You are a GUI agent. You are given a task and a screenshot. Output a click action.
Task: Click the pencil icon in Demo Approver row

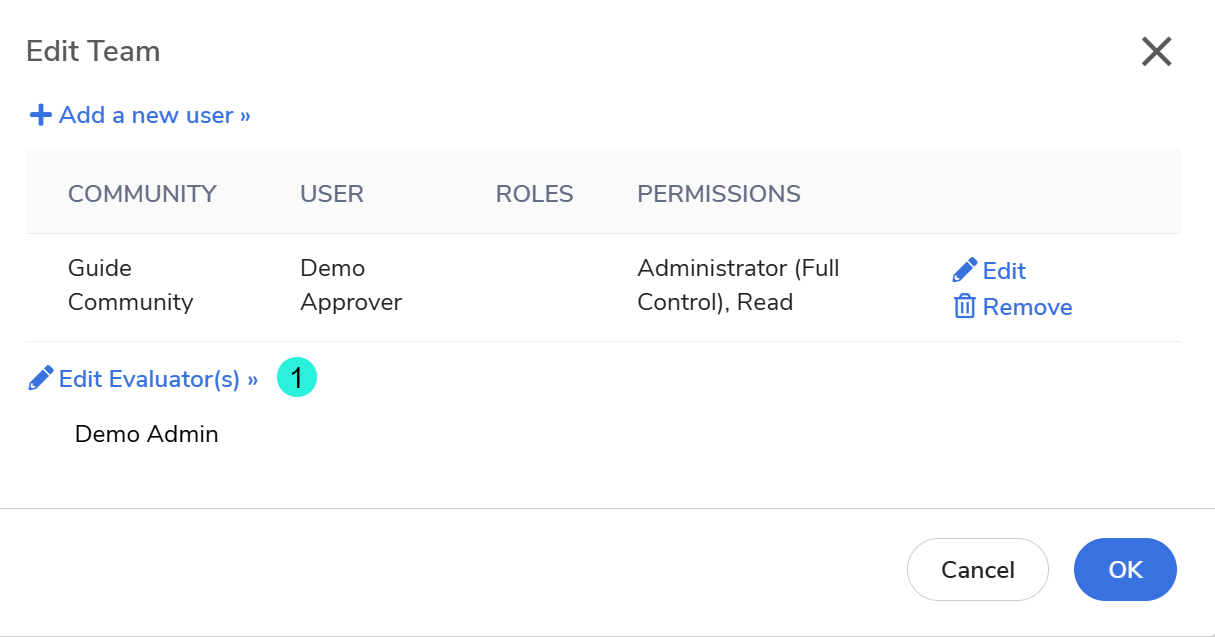965,270
